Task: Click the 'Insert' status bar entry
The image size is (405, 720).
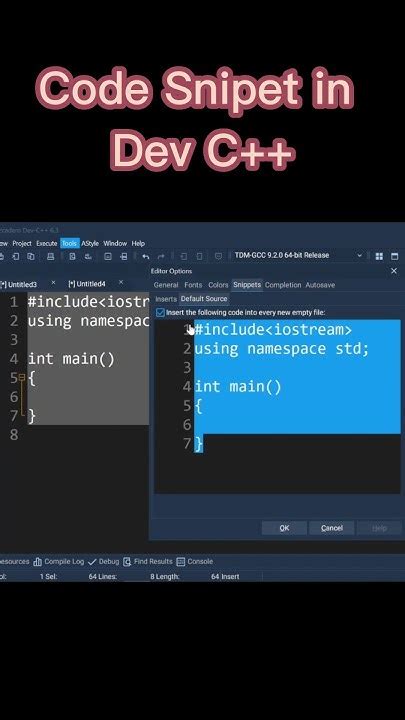Action: click(x=230, y=576)
